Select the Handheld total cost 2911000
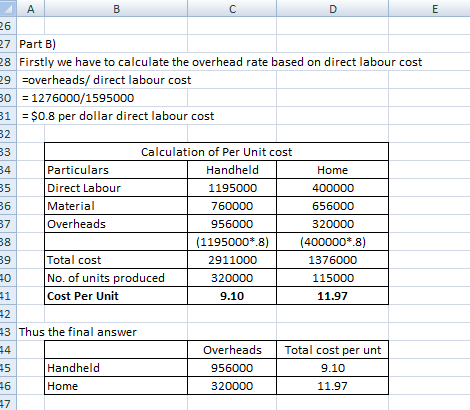Screen dimensions: 470x410 point(232,260)
